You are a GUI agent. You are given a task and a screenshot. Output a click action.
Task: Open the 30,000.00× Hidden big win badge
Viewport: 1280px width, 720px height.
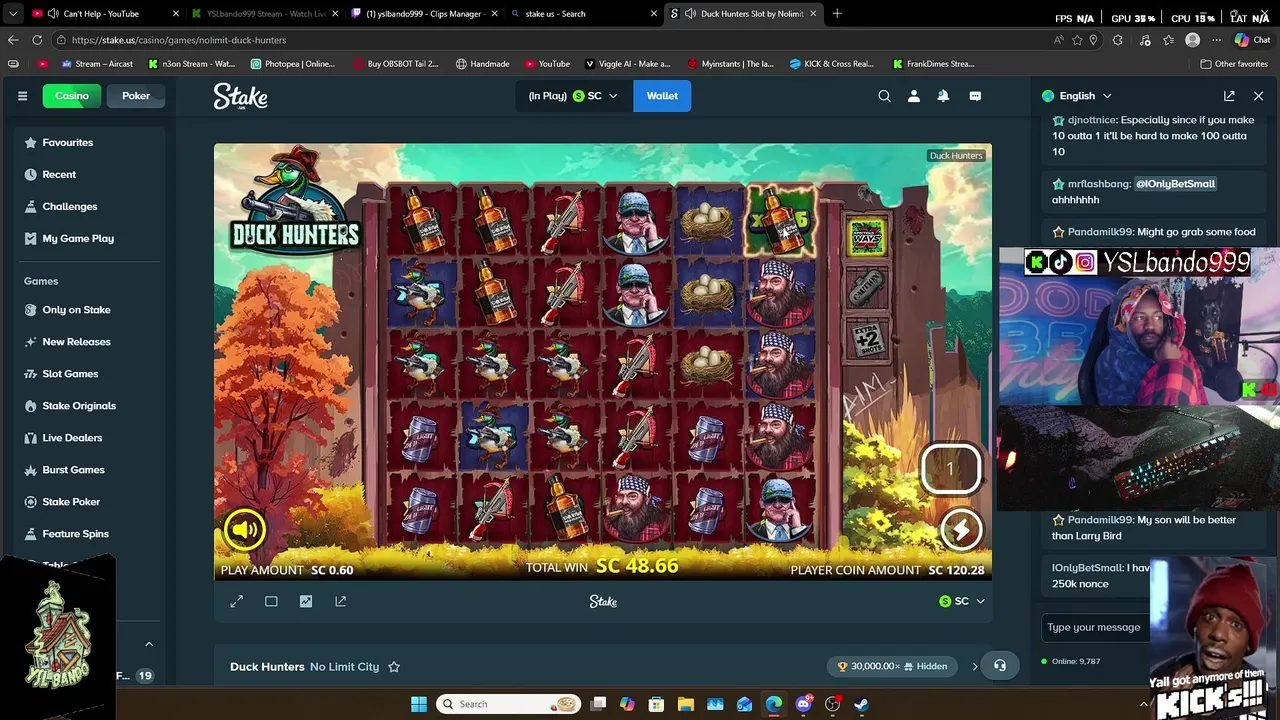click(x=892, y=666)
